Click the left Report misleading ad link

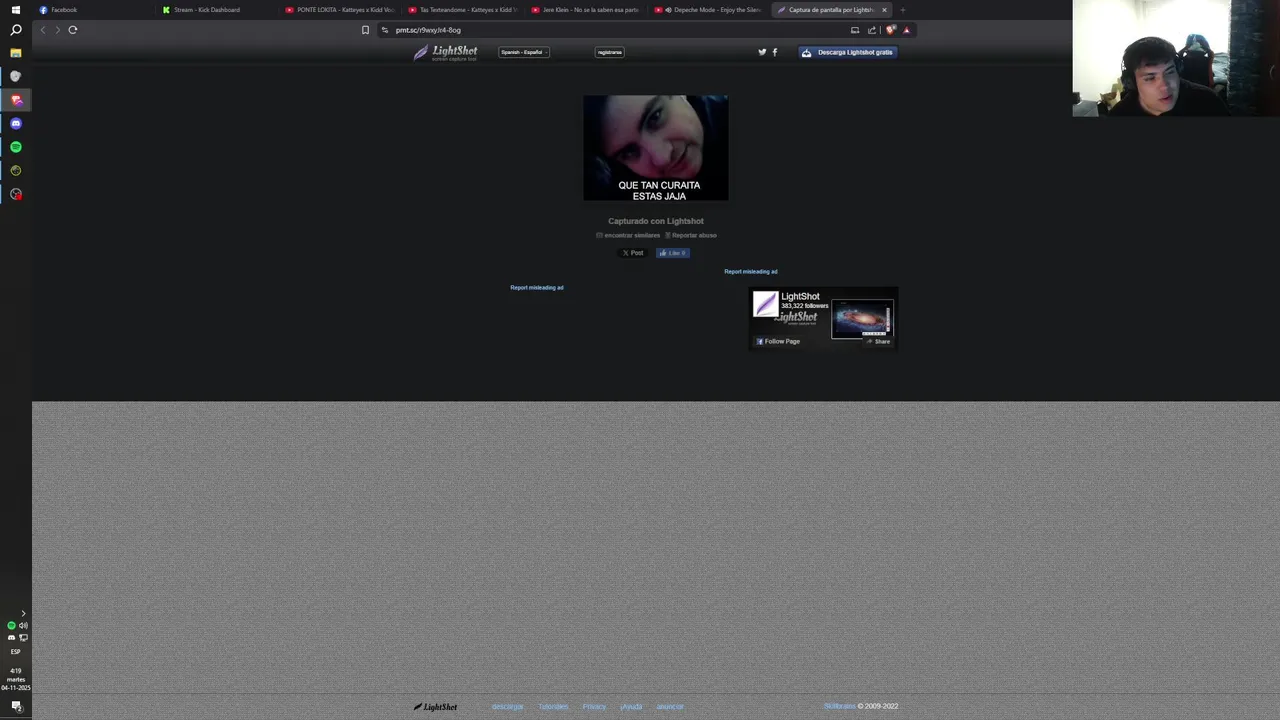coord(537,288)
